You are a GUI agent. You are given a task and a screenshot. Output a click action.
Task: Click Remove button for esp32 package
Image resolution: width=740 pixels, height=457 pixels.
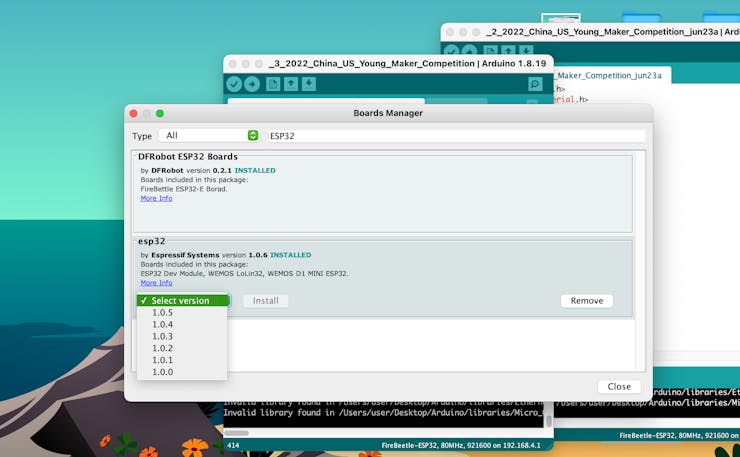click(587, 301)
